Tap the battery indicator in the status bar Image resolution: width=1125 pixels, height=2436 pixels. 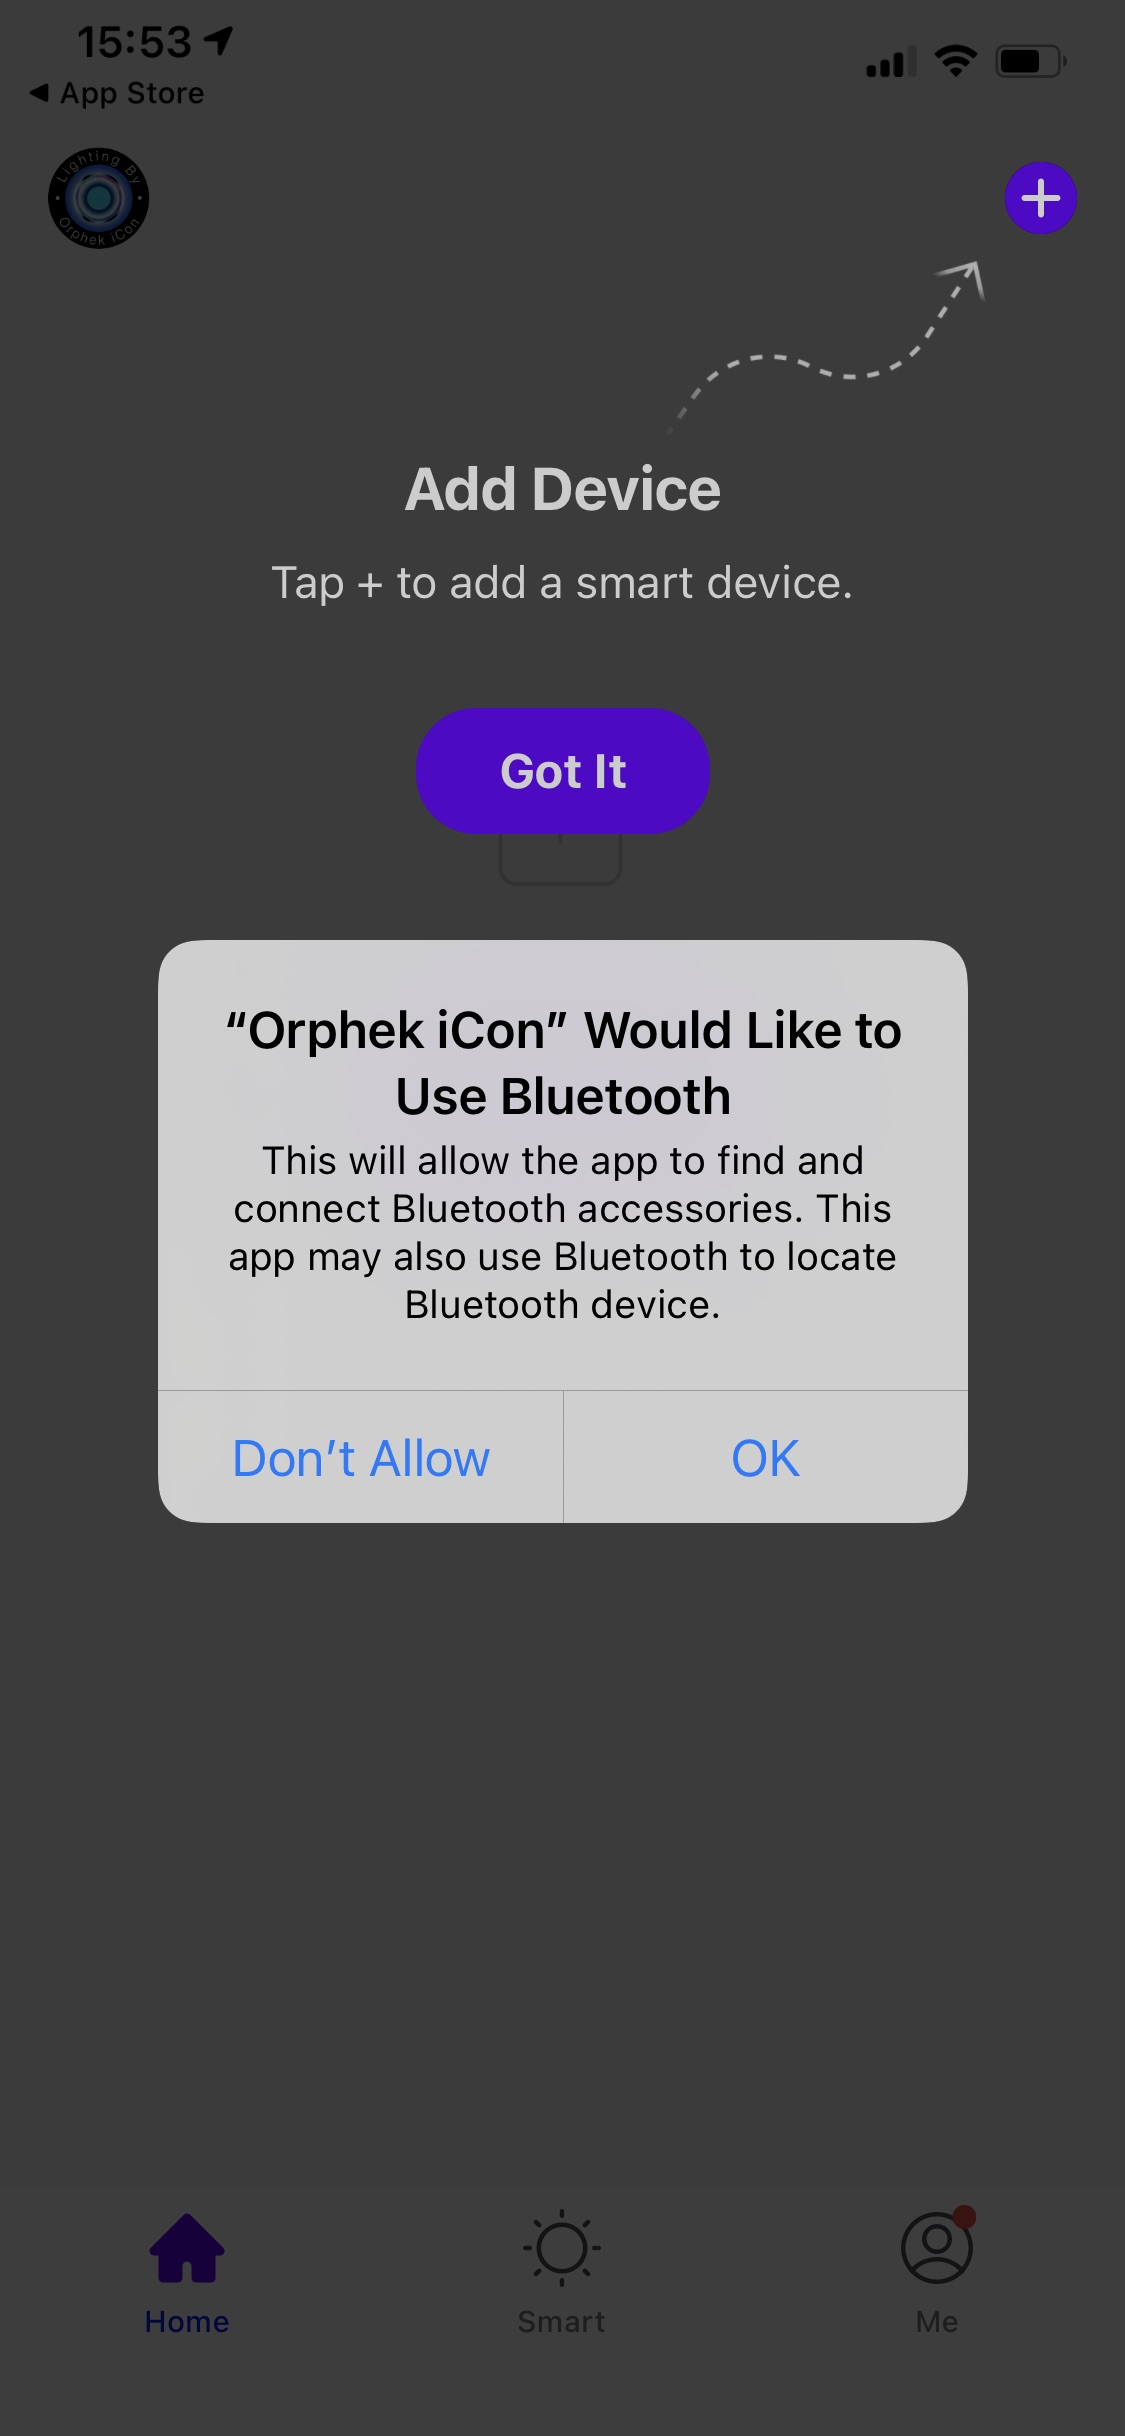click(x=1031, y=61)
